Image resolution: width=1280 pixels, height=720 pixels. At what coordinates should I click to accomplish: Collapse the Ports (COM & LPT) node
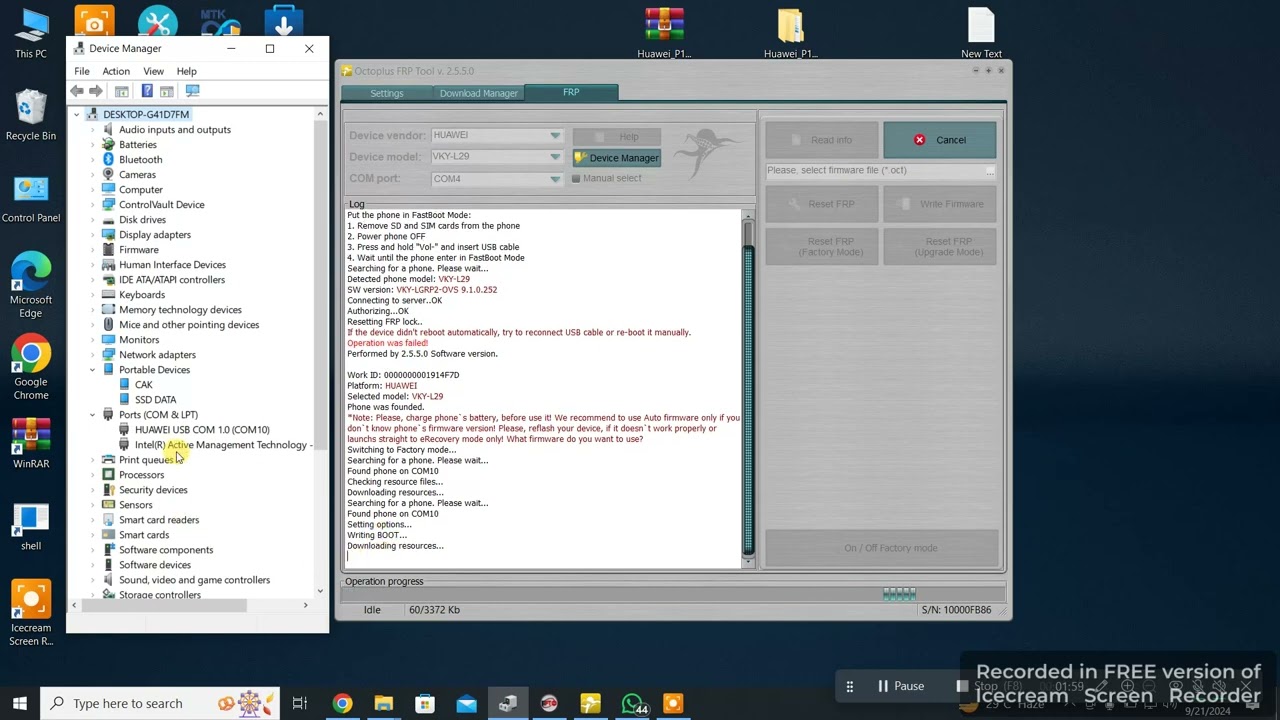point(93,415)
